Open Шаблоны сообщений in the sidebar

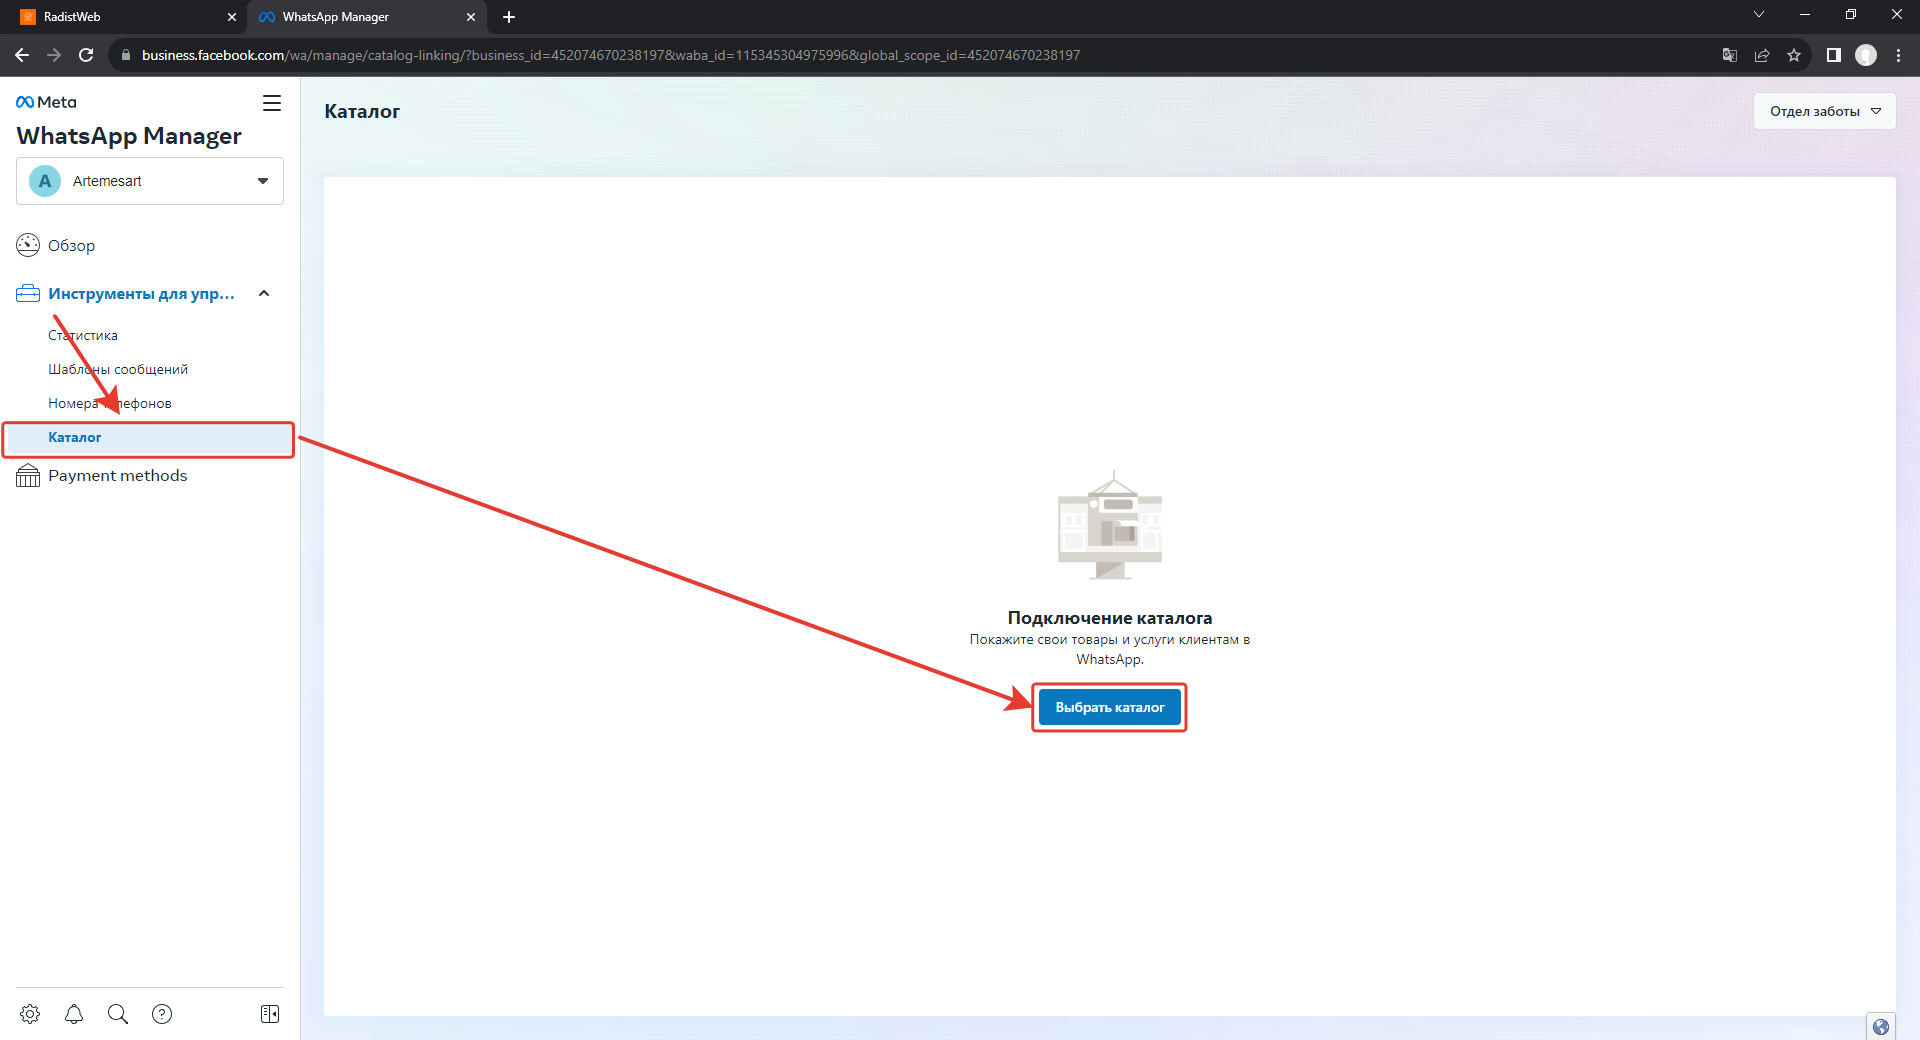[118, 369]
